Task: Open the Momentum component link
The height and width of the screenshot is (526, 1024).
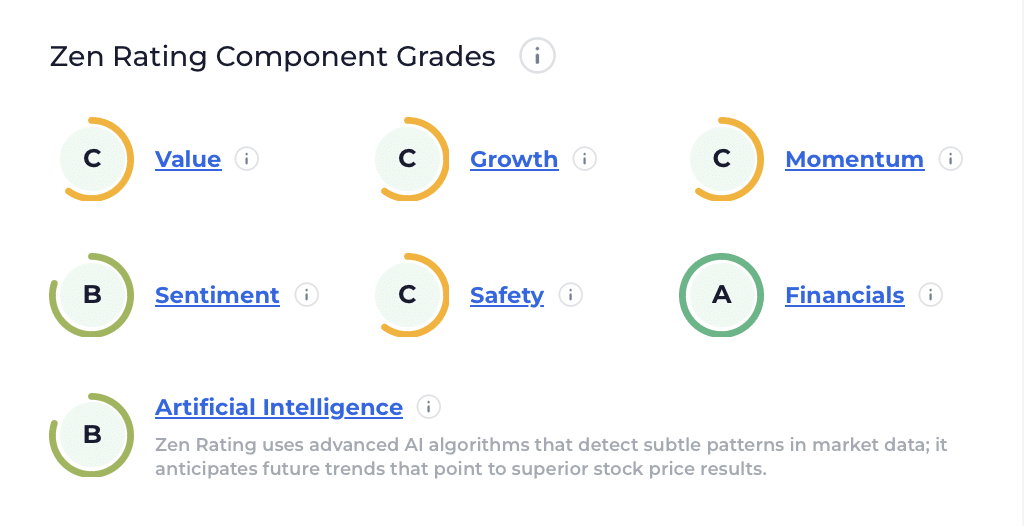Action: click(x=854, y=159)
